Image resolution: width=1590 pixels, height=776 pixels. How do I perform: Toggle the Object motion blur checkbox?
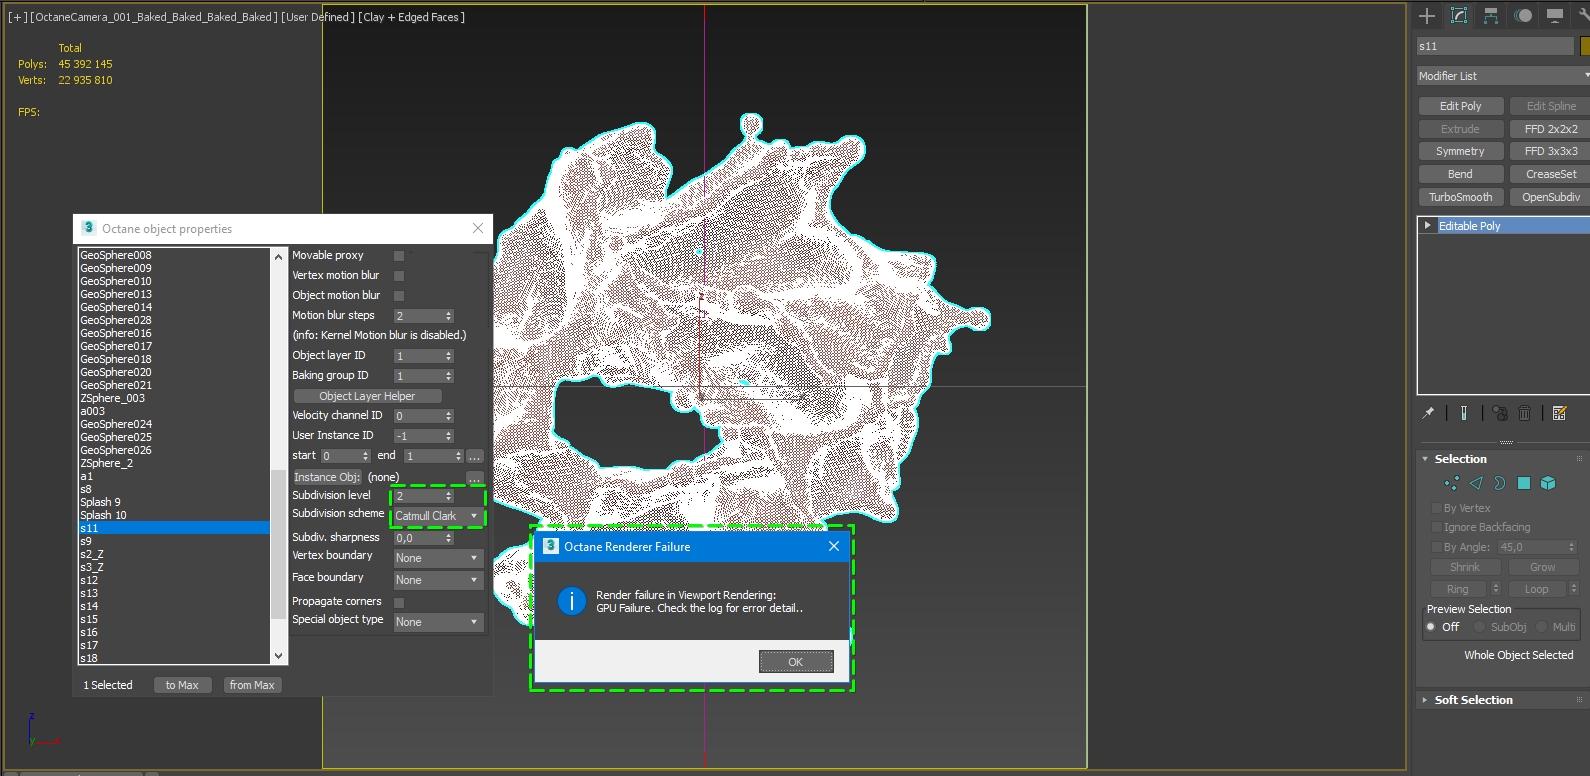(399, 296)
